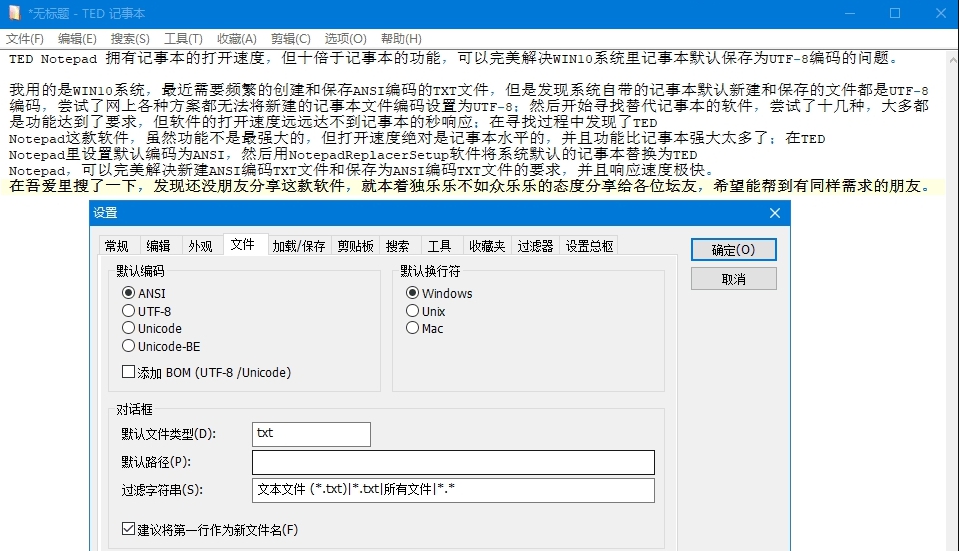Viewport: 959px width, 551px height.
Task: Click the TED Notepad title bar icon
Action: pyautogui.click(x=14, y=13)
